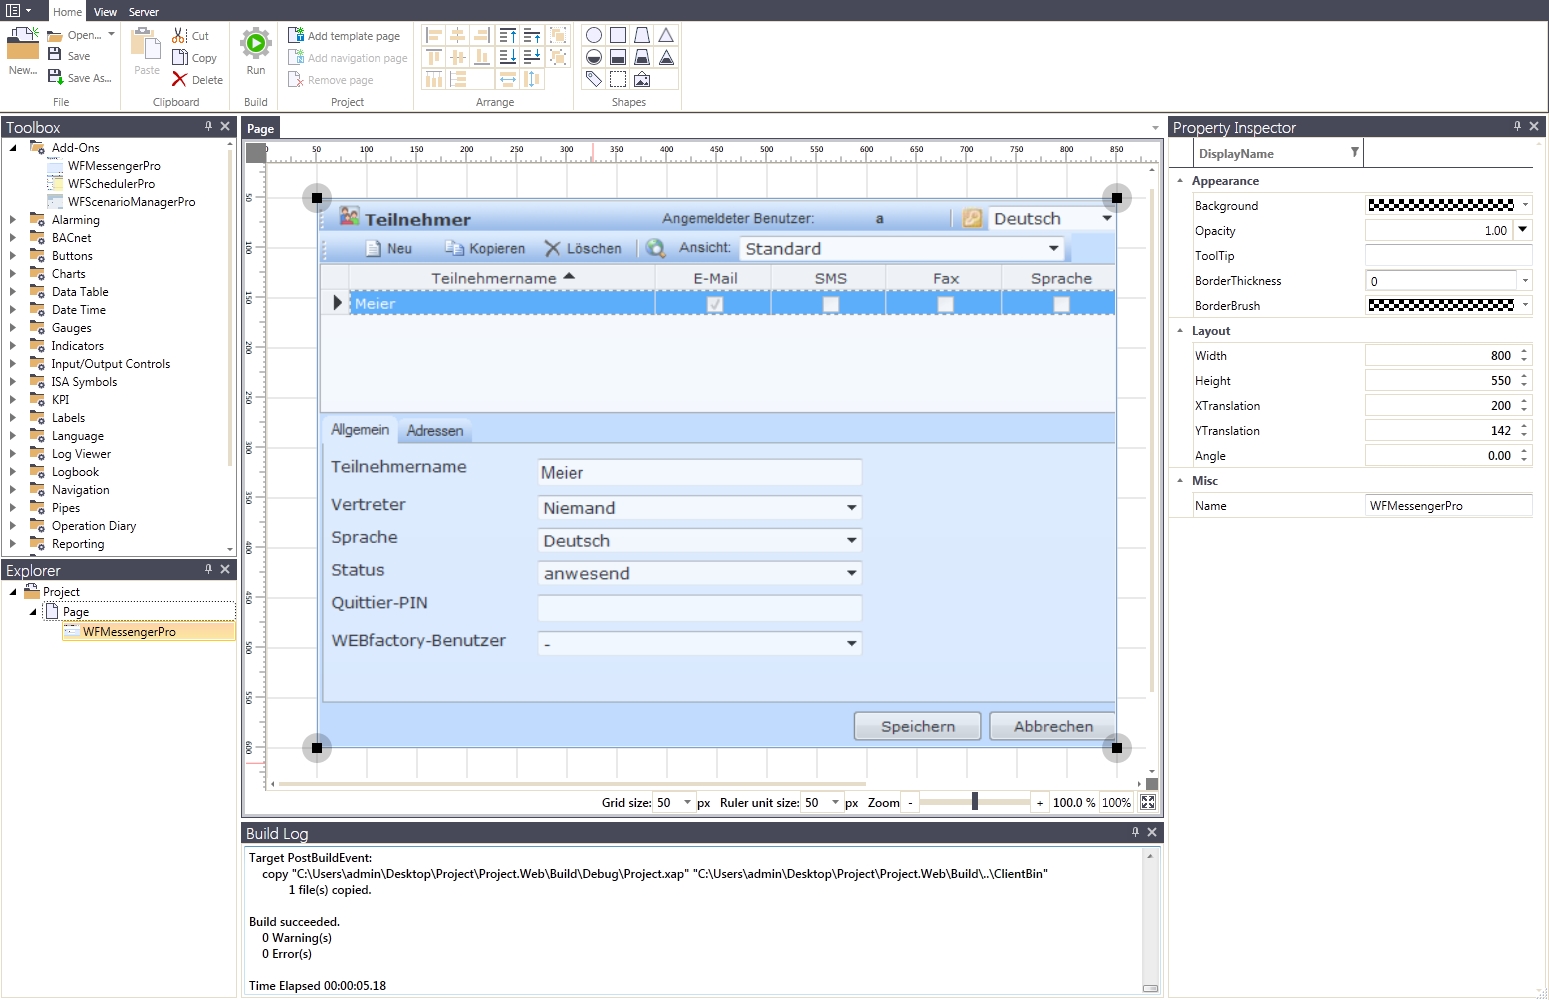Click fit-to-screen icon beside zoom percentage

click(1148, 802)
